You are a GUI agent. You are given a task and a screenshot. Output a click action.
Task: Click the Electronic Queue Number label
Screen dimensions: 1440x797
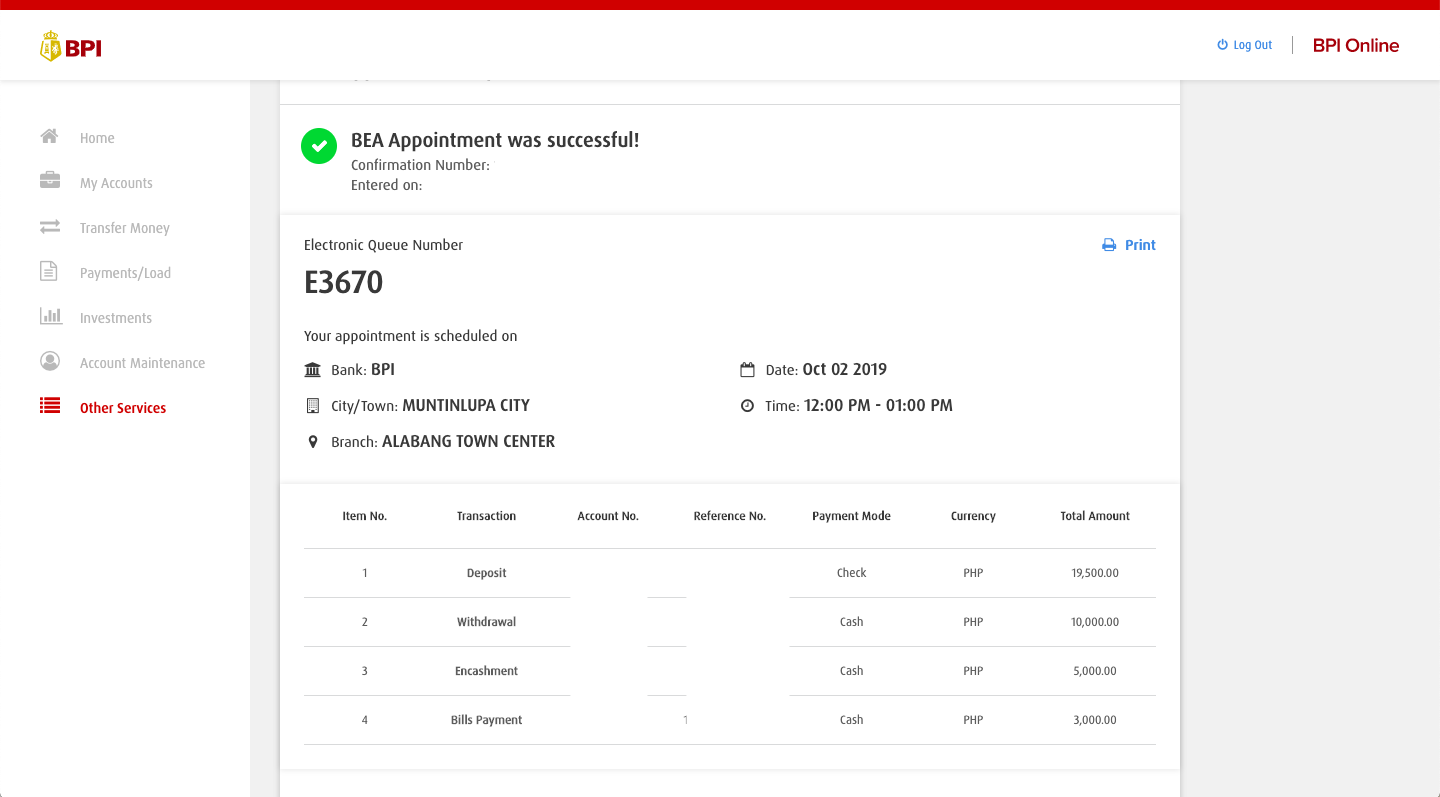point(384,245)
